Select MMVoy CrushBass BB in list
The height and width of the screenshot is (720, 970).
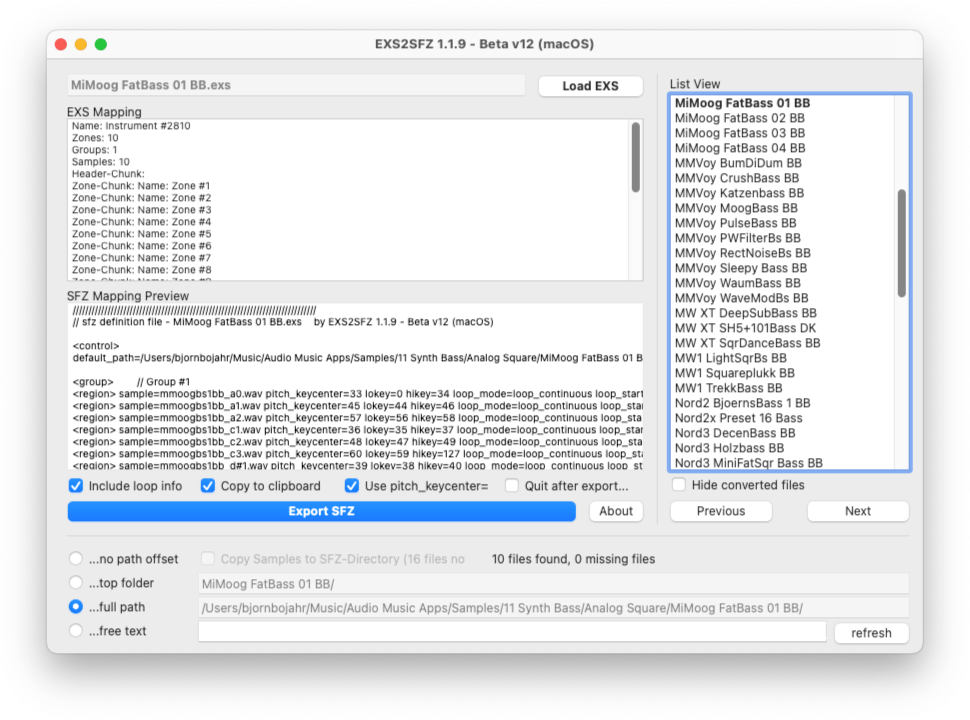tap(737, 178)
